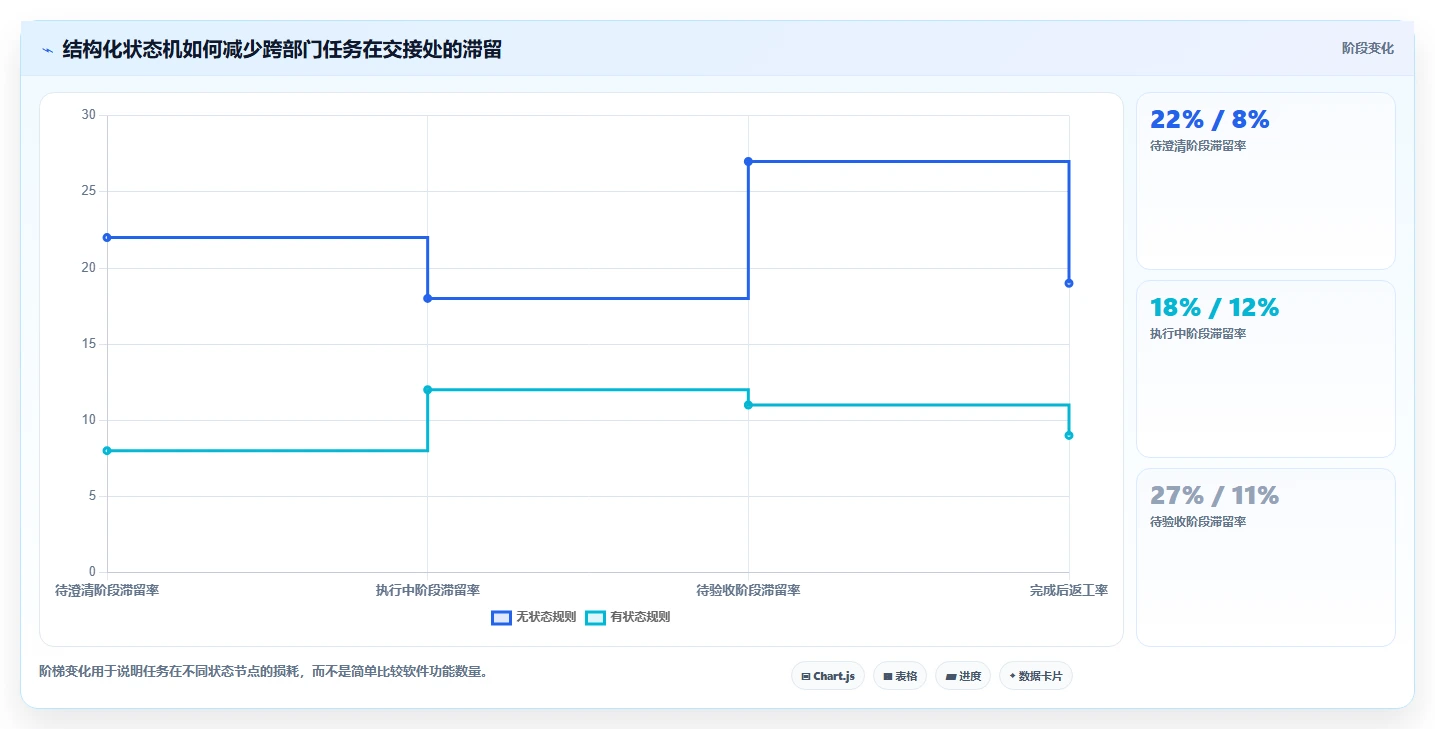Click x-axis label 执行中阶段滞留率 under the chart

(428, 590)
